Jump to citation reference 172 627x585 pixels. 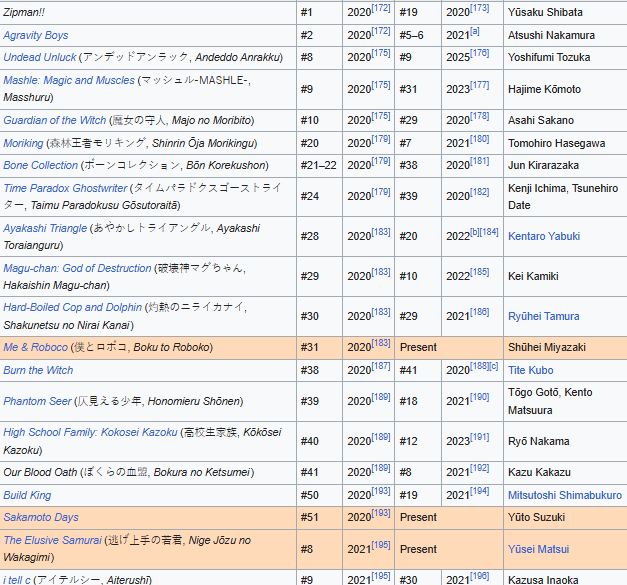(381, 9)
